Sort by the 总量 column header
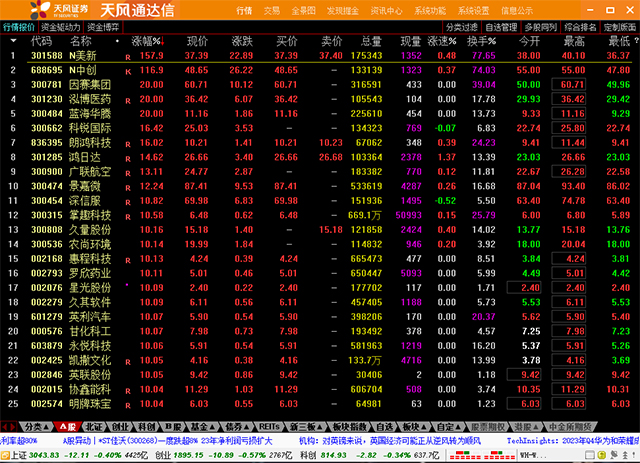640x463 pixels. (371, 41)
